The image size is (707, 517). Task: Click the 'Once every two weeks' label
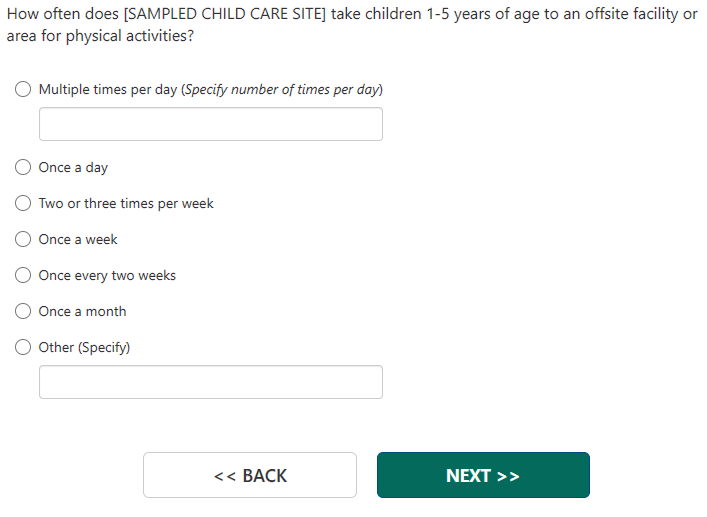tap(107, 275)
